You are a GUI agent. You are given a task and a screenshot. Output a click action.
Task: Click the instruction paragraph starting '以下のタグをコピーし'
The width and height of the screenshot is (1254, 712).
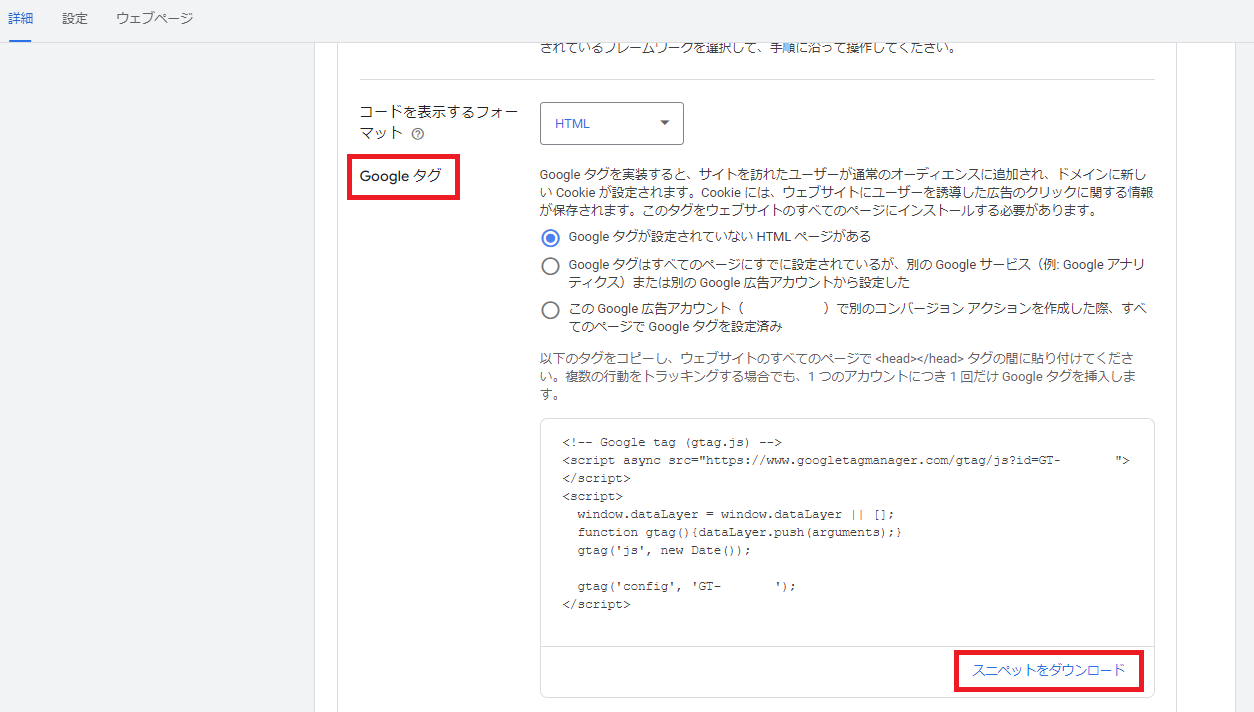coord(836,376)
